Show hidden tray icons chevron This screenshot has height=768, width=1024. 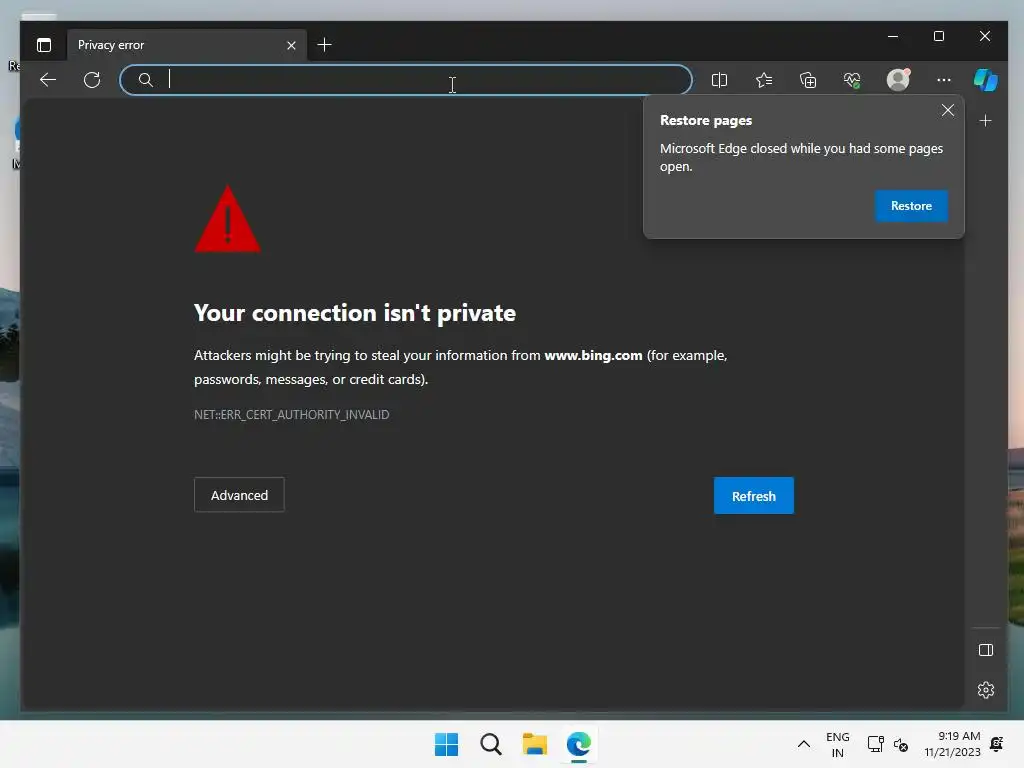pos(804,744)
